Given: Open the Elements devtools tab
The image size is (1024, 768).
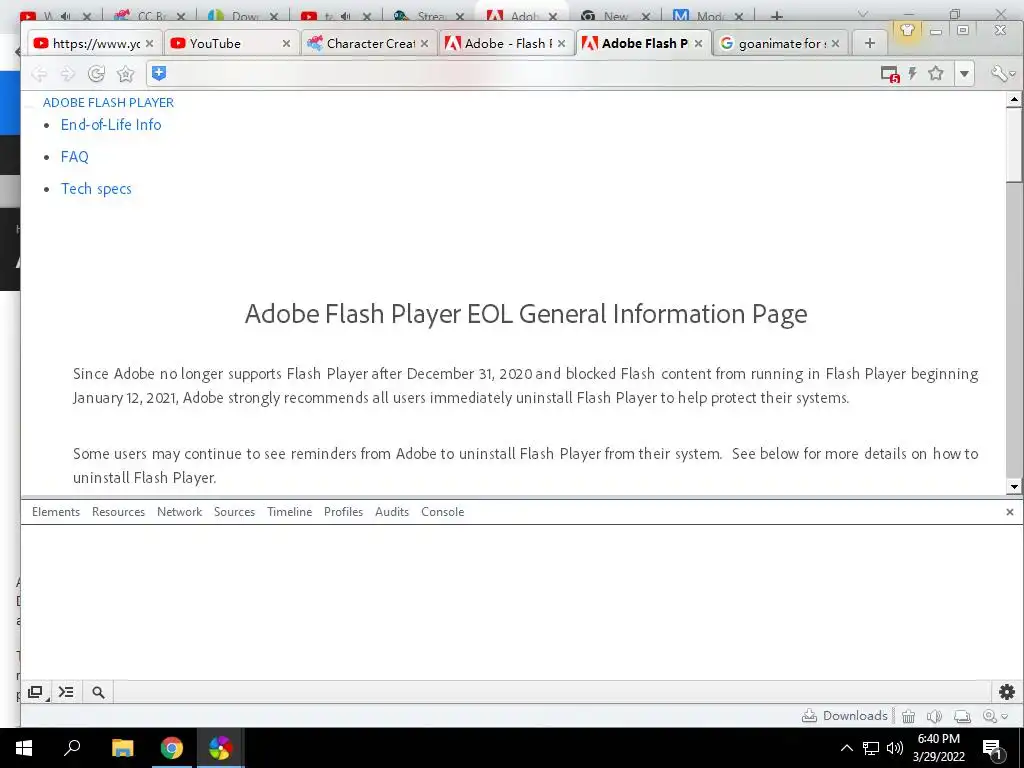Looking at the screenshot, I should (x=56, y=512).
